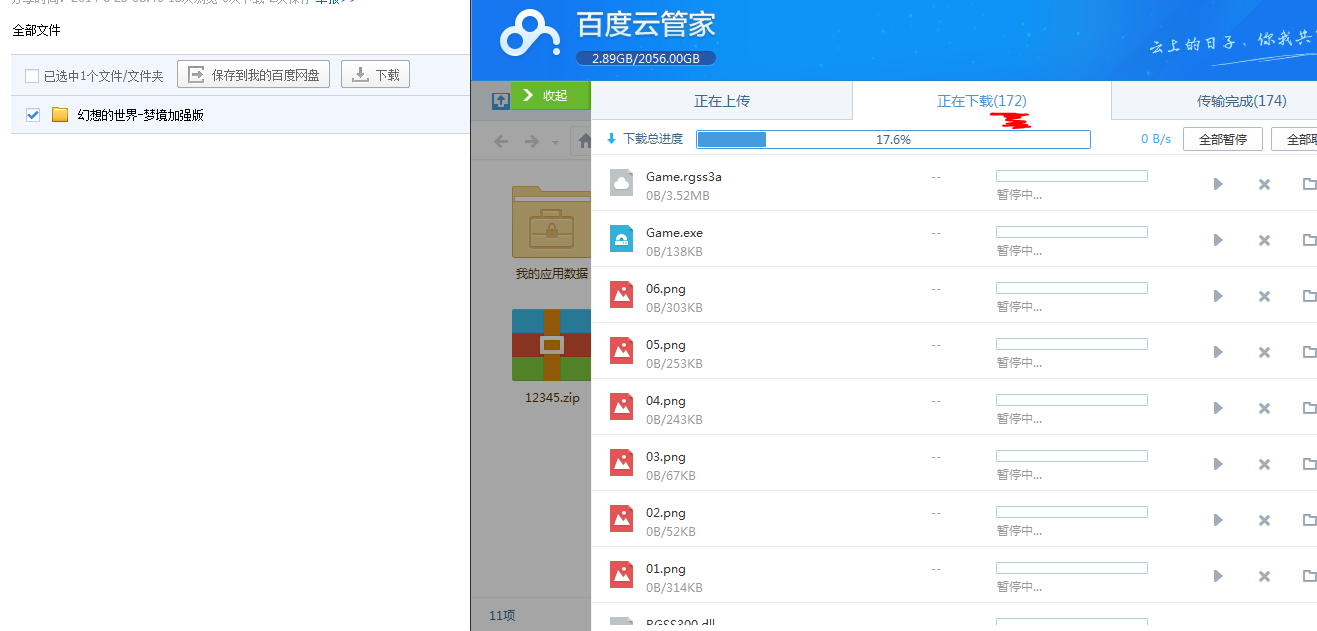Resume downloading 05.png

[x=1218, y=352]
